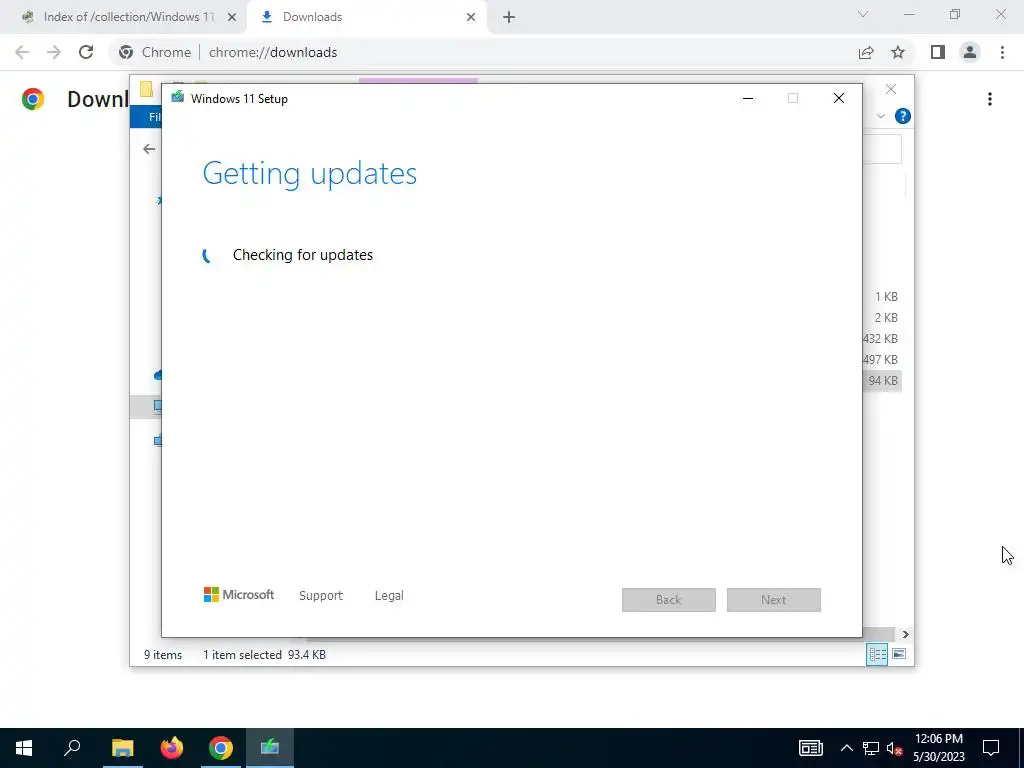This screenshot has width=1024, height=768.
Task: Share this page icon in address bar
Action: [866, 52]
